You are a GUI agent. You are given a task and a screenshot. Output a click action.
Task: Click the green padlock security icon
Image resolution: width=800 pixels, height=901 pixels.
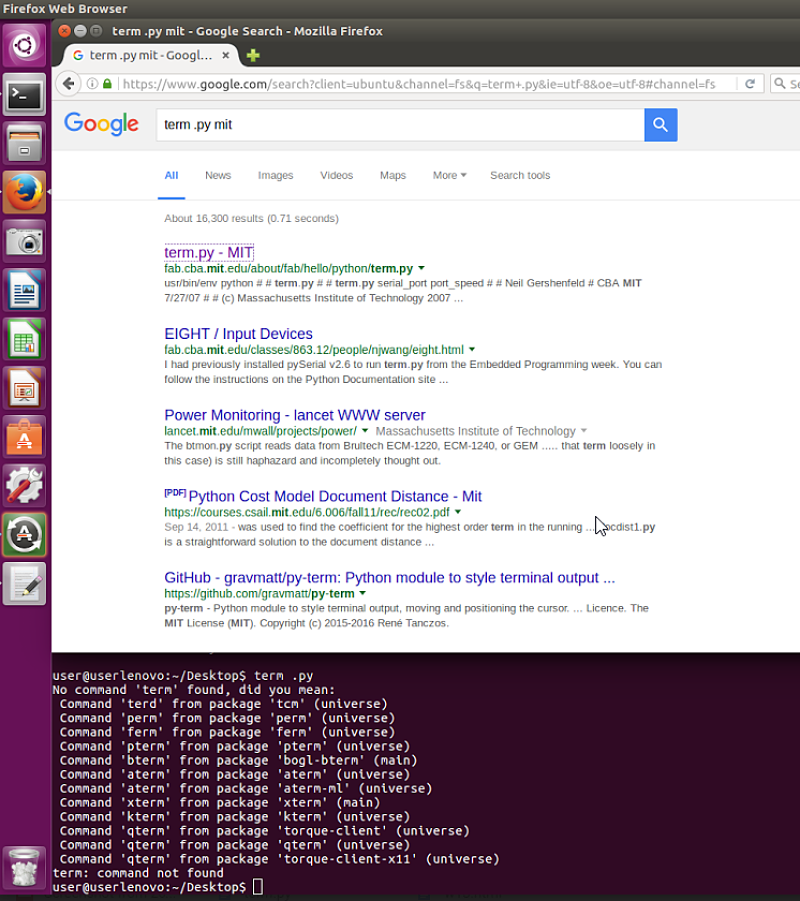click(x=107, y=84)
